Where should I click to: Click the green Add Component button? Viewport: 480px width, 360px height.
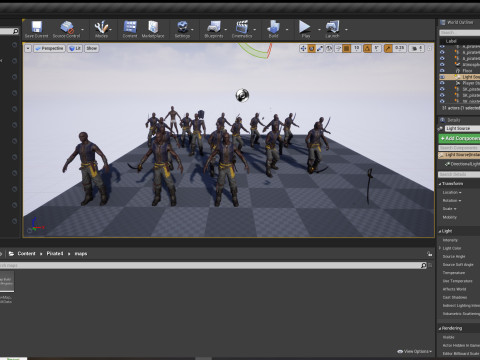459,138
